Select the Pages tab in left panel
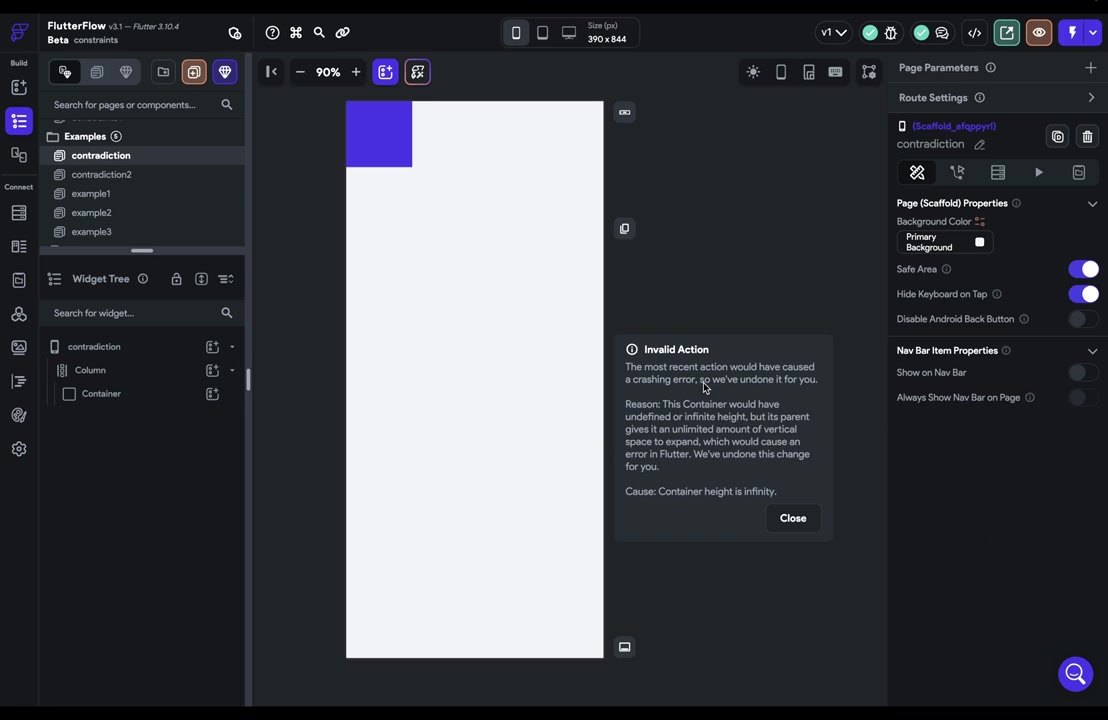1108x720 pixels. coord(97,72)
